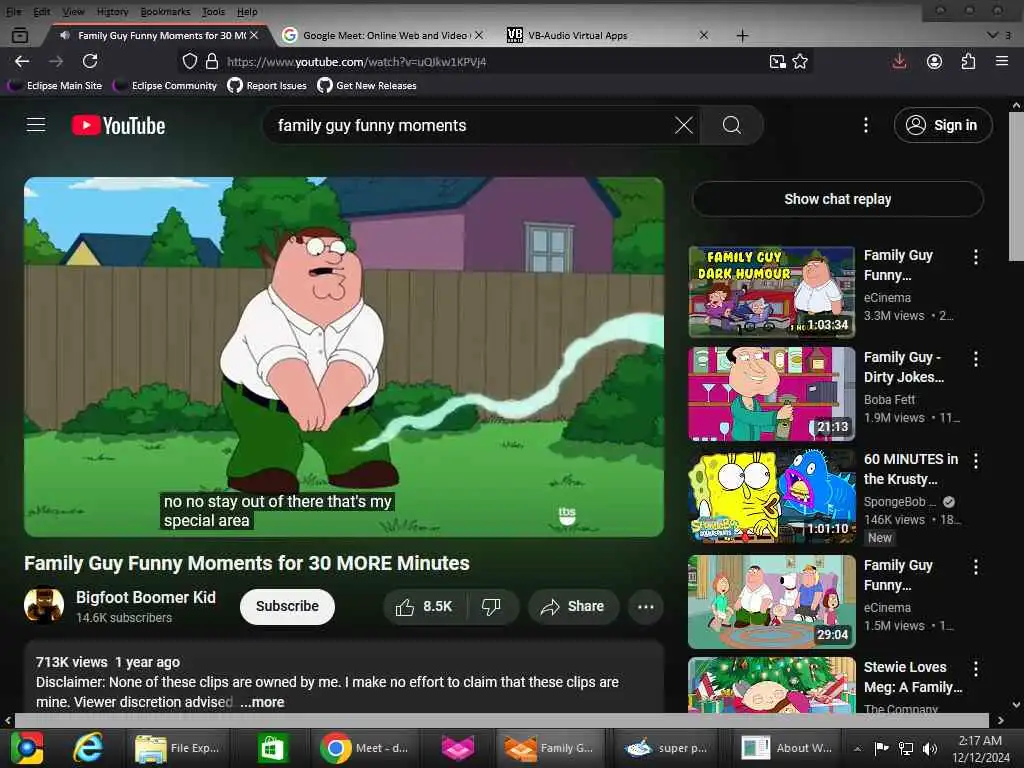
Task: Open Internet Explorer from taskbar
Action: 88,748
